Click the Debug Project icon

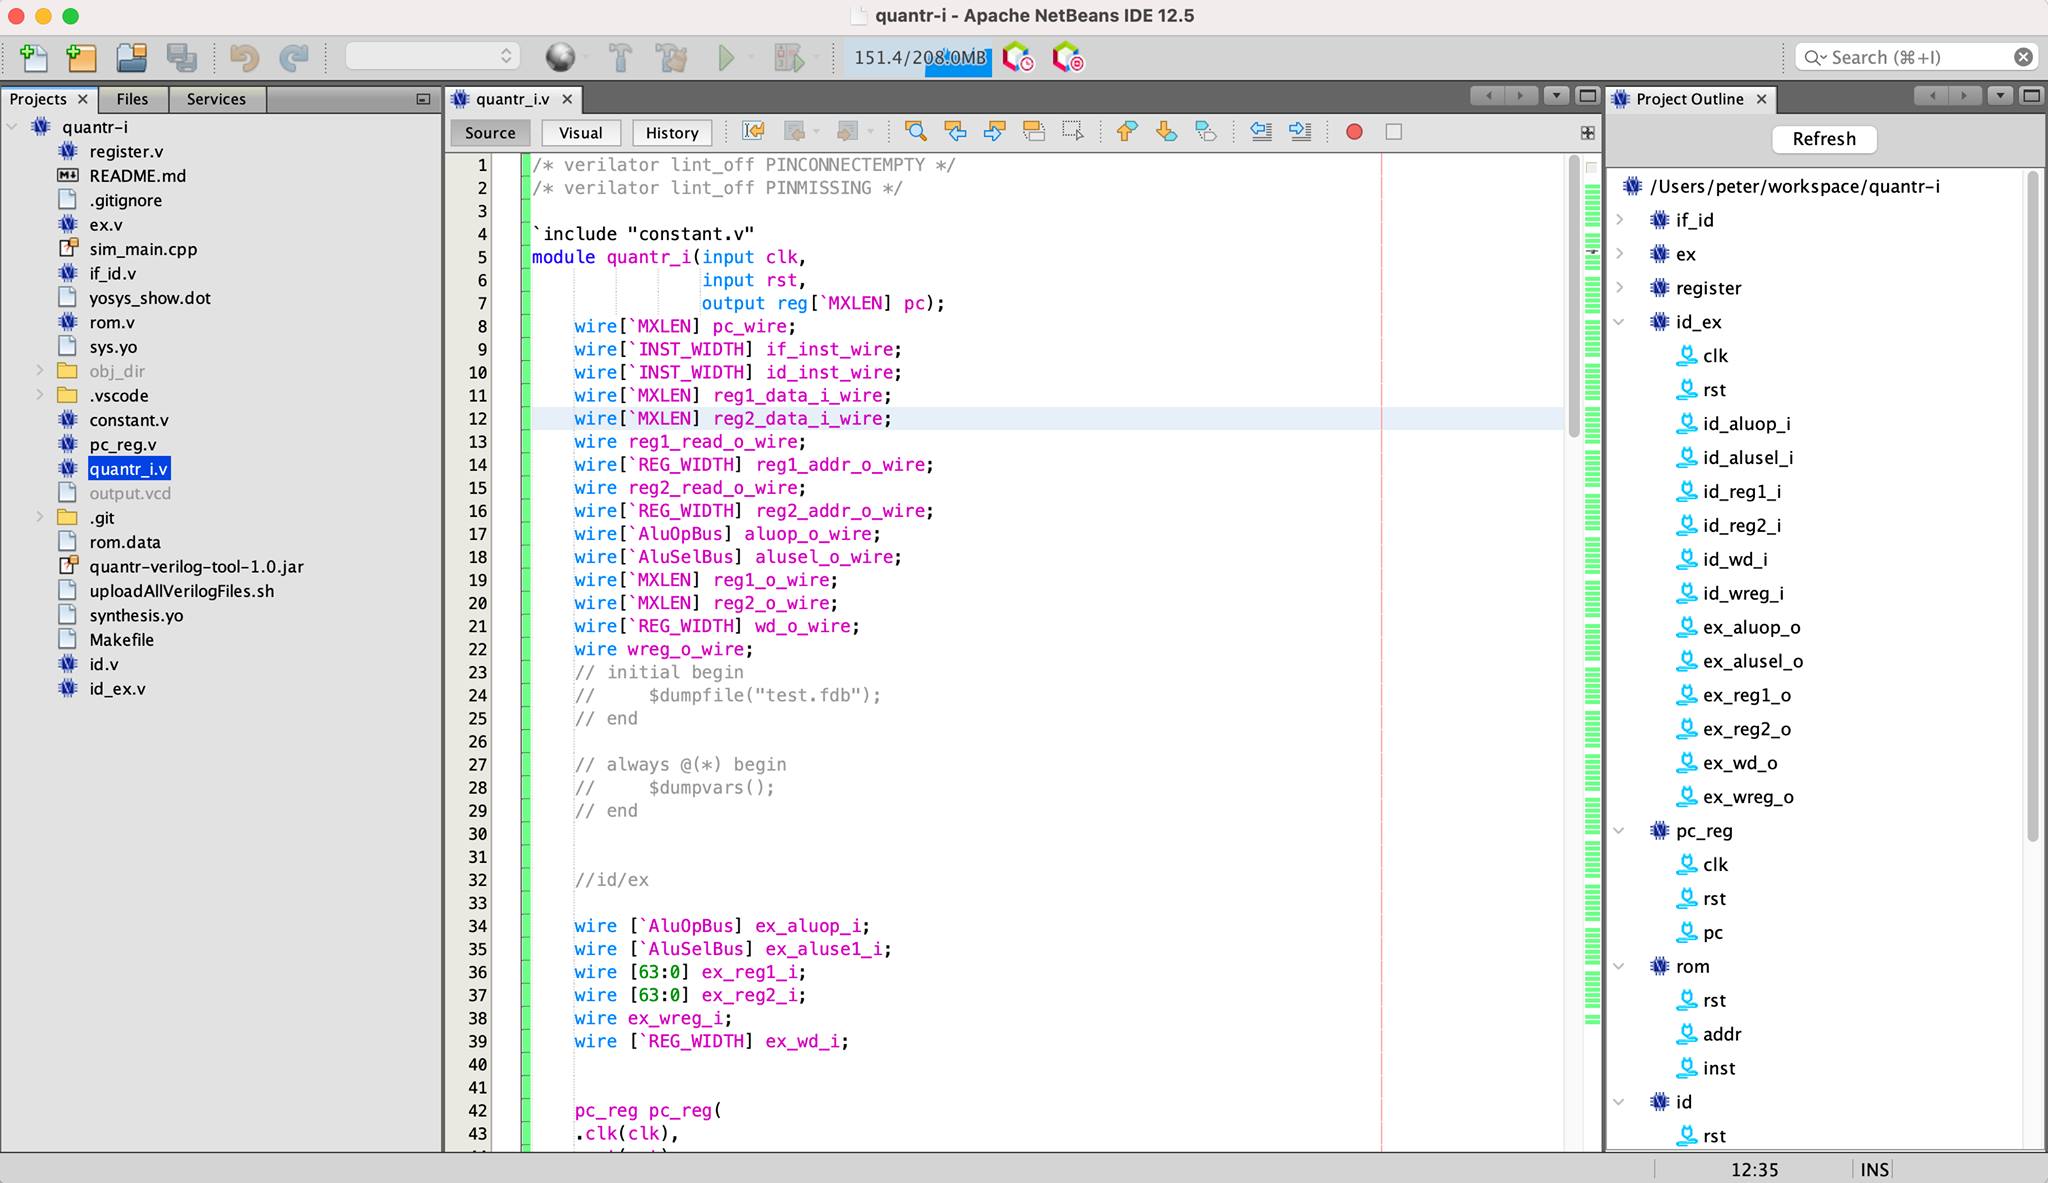[x=789, y=57]
